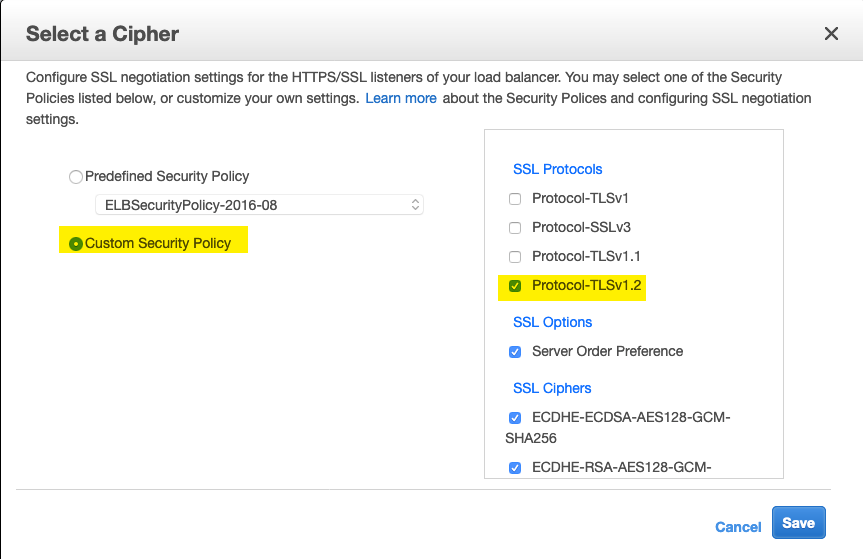This screenshot has width=863, height=559.
Task: Click the Server Order Preference label text
Action: (x=608, y=351)
